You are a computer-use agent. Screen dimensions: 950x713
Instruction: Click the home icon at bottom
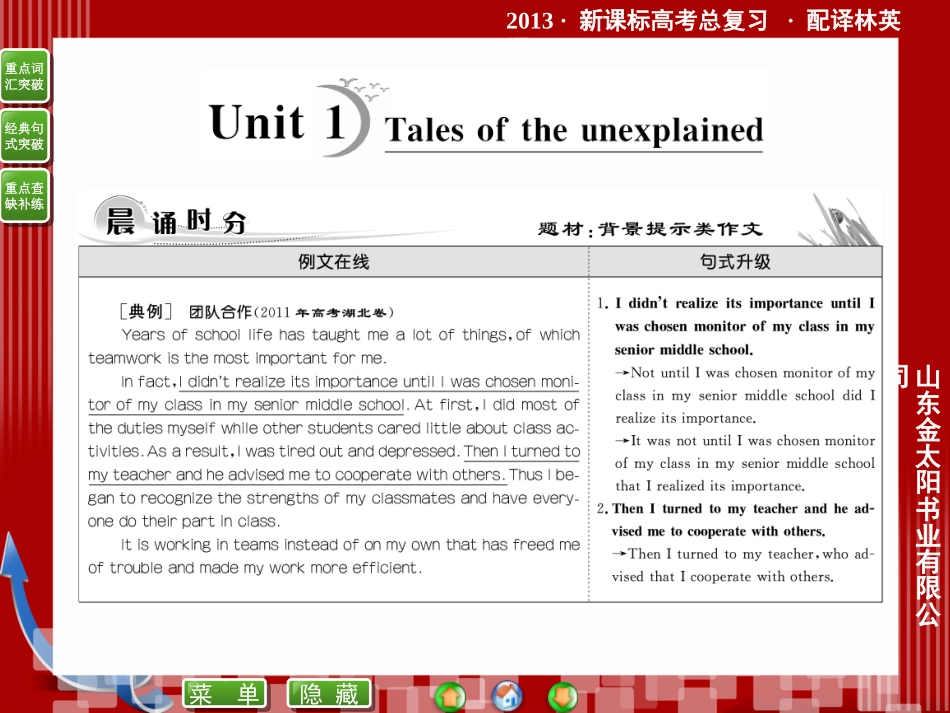click(x=507, y=696)
